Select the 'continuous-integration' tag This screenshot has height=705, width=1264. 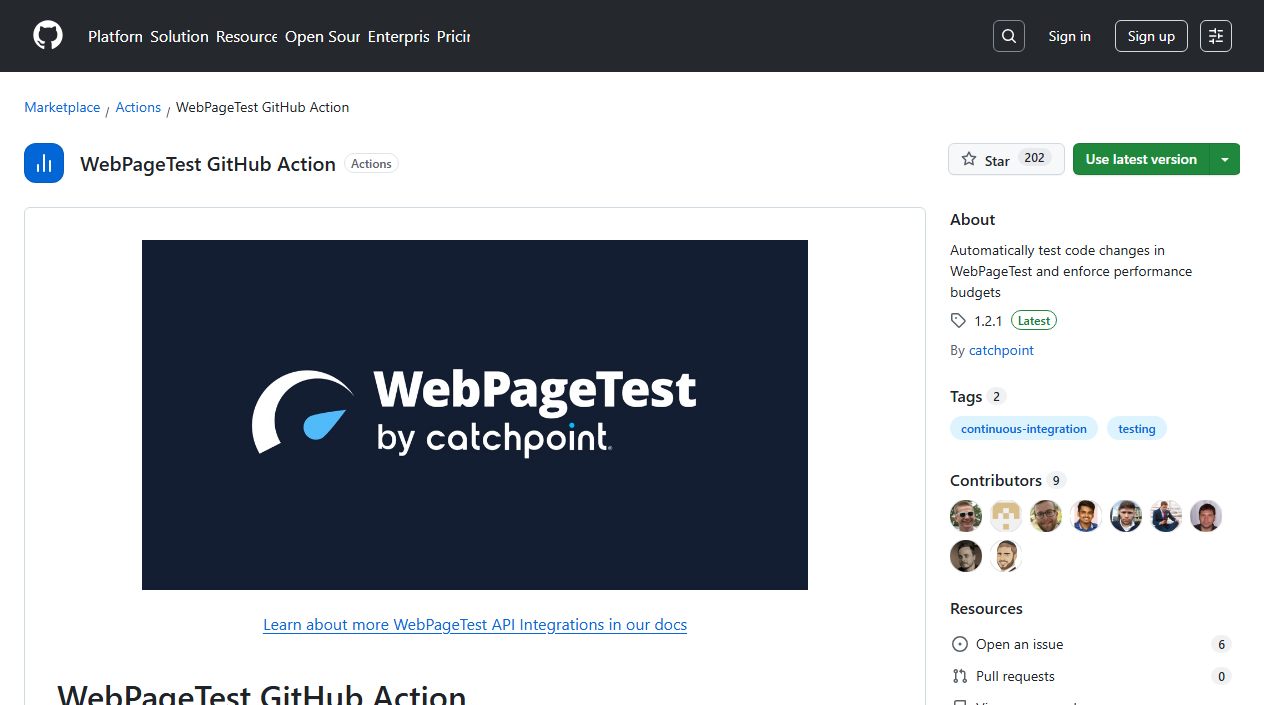pyautogui.click(x=1023, y=428)
